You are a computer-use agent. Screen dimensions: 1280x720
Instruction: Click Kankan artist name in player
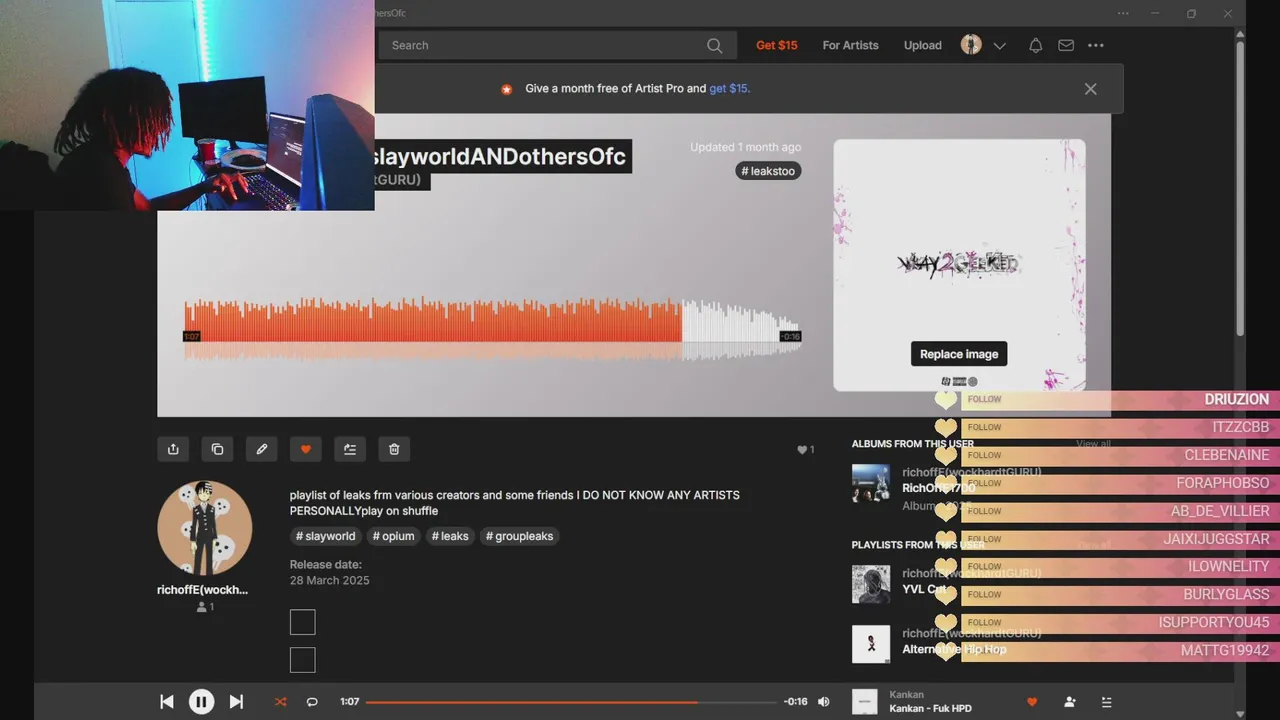[x=906, y=695]
